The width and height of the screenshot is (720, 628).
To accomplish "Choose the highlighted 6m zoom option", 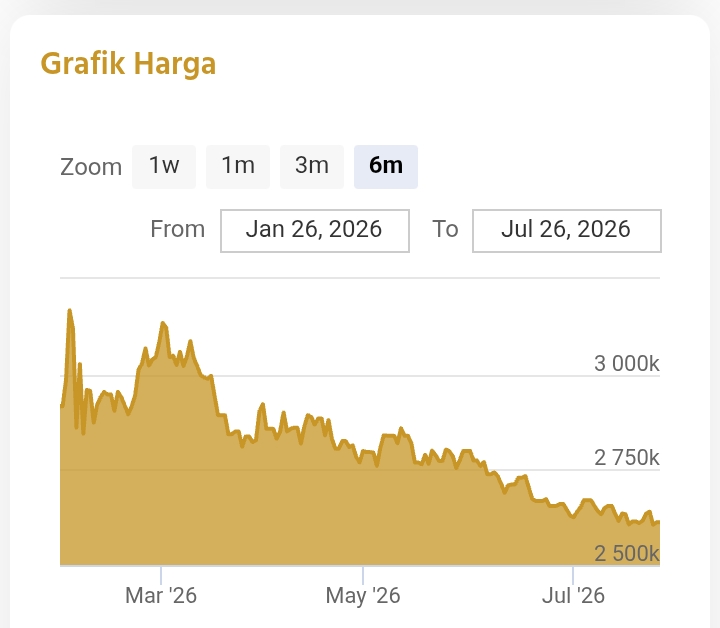I will [386, 167].
